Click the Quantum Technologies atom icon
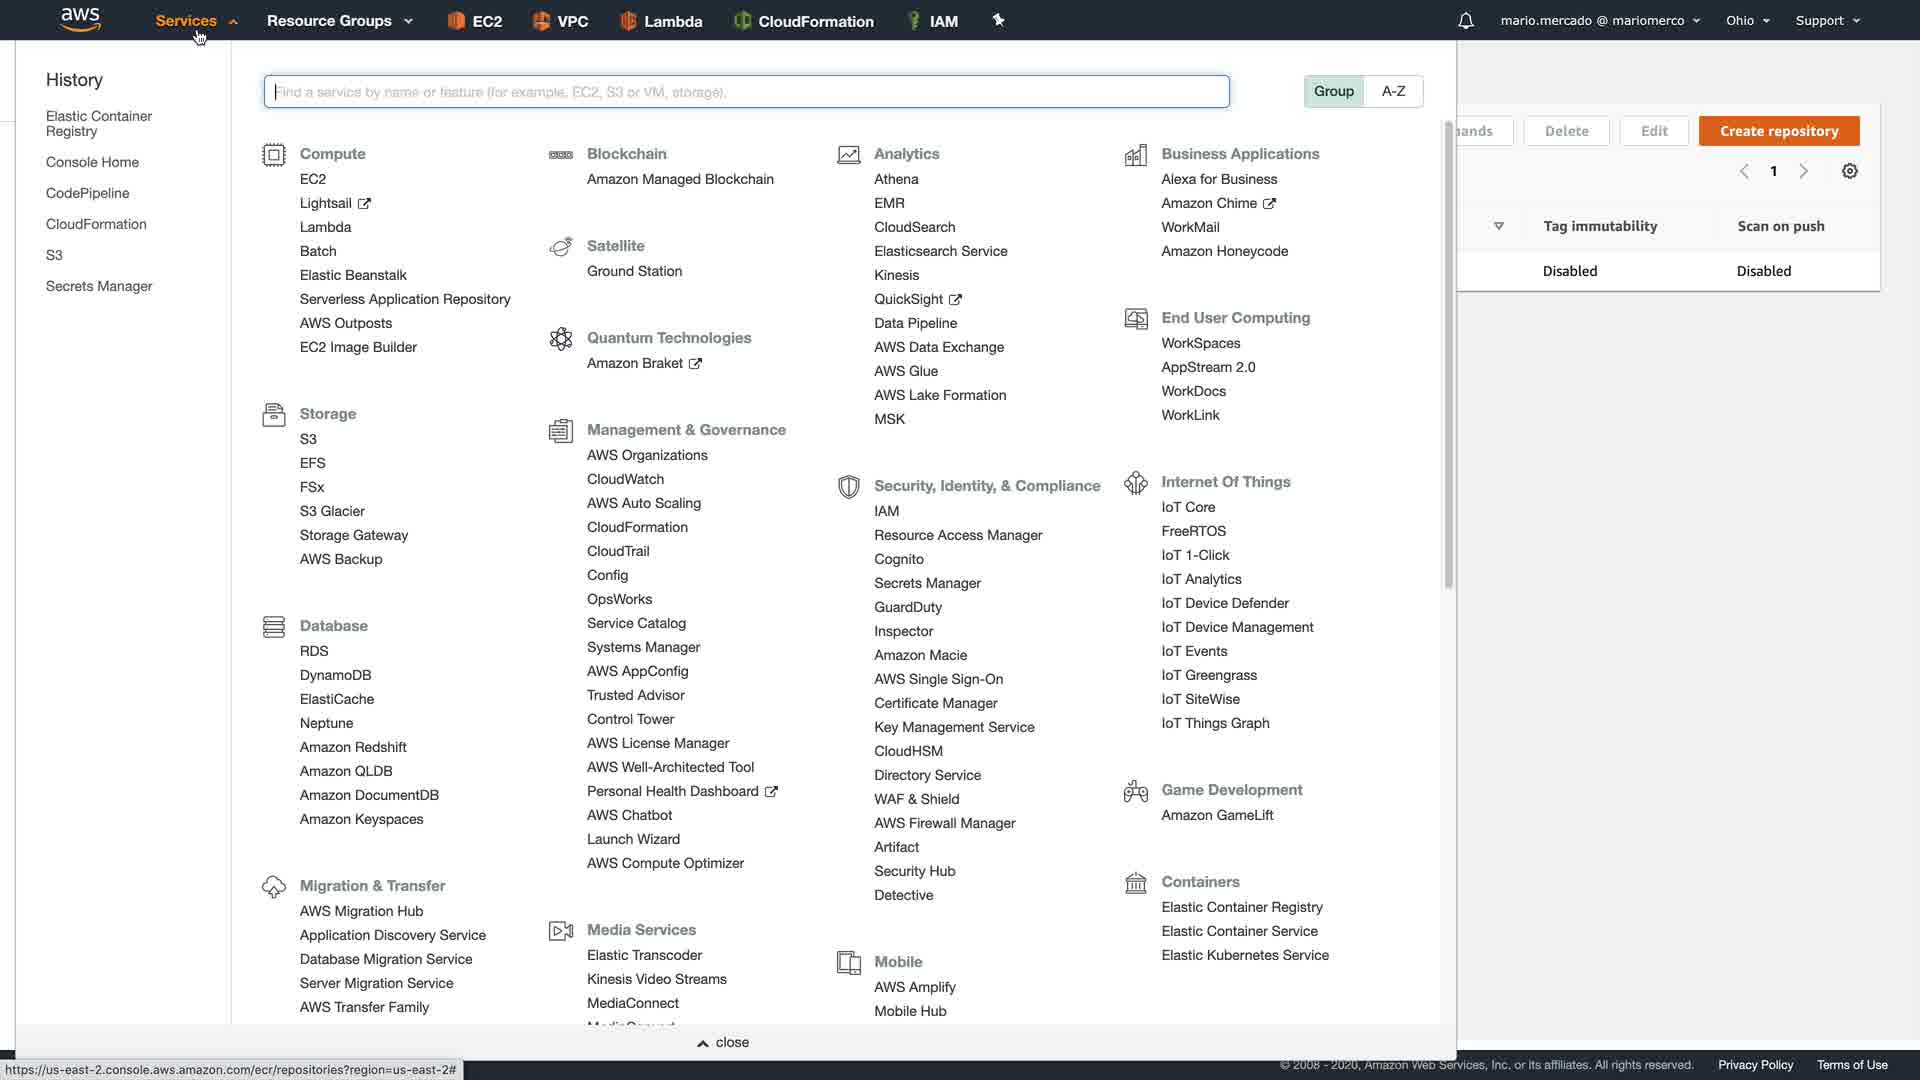 click(561, 339)
